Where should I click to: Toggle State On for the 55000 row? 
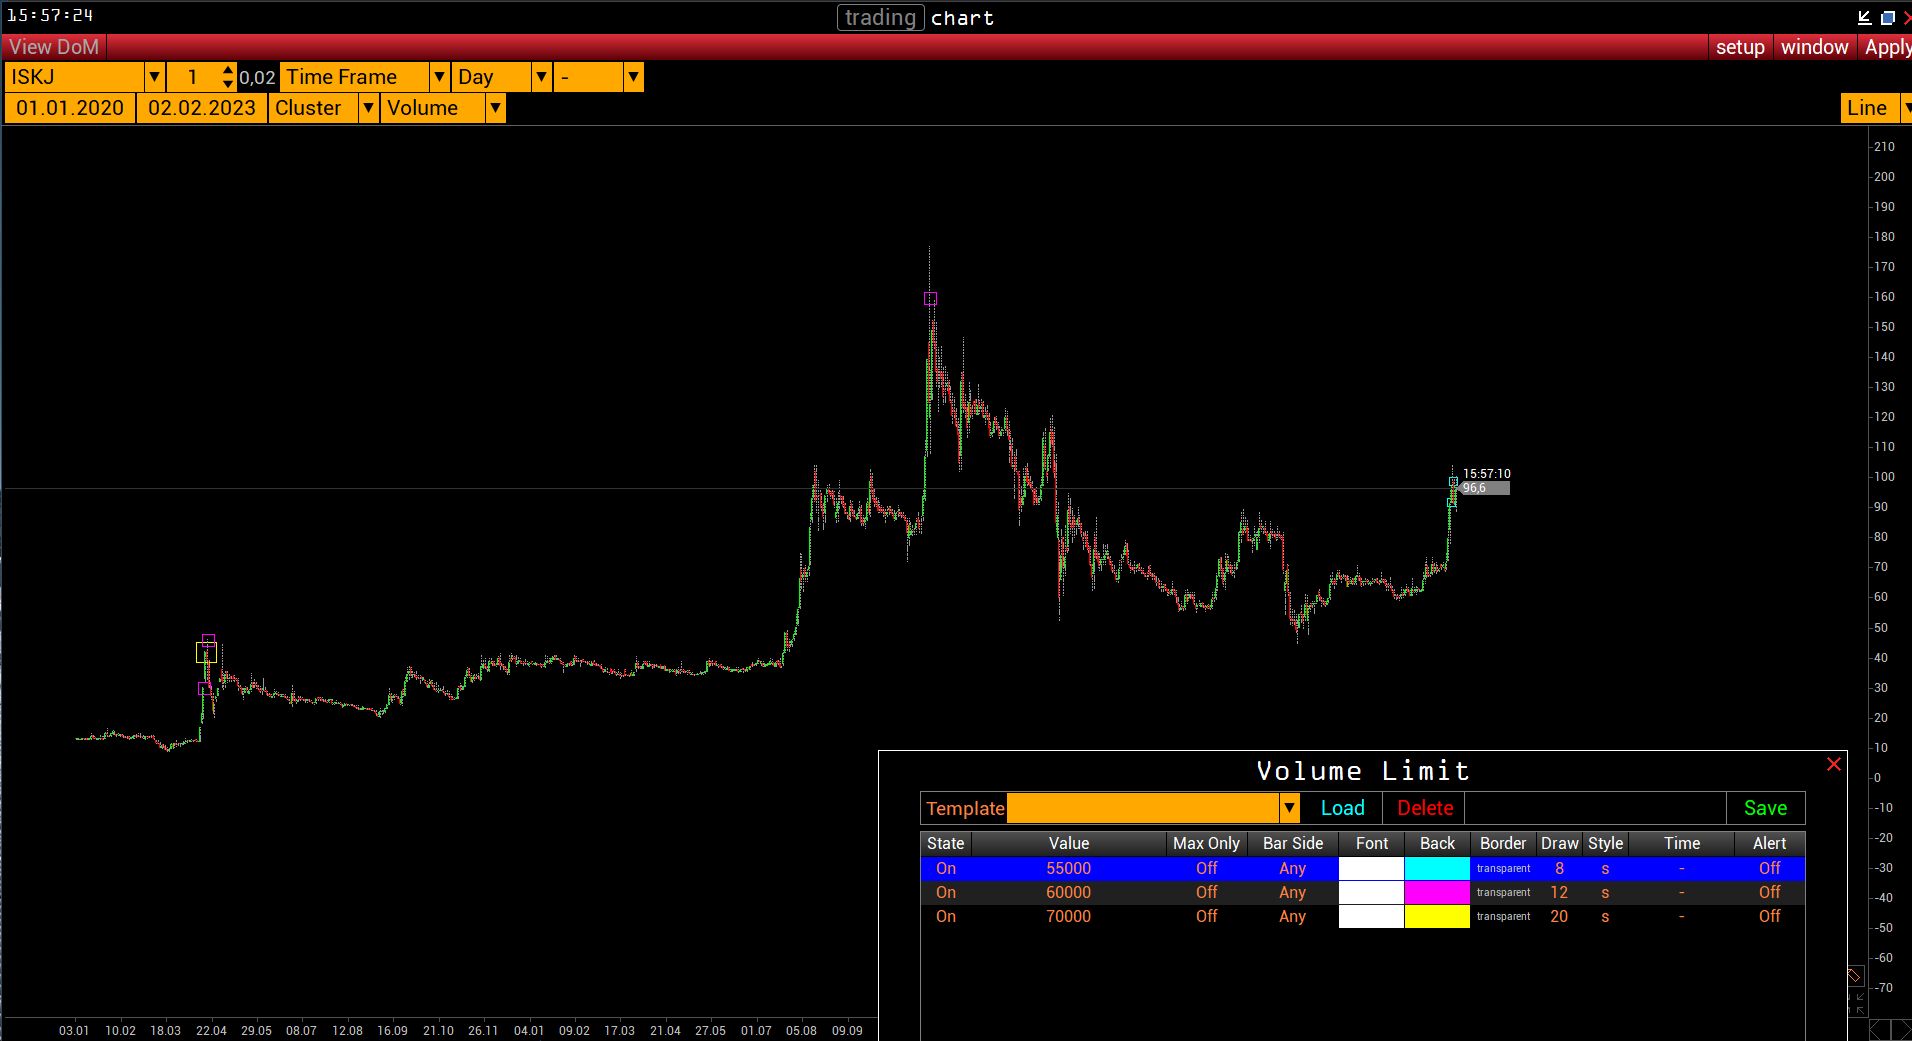945,868
